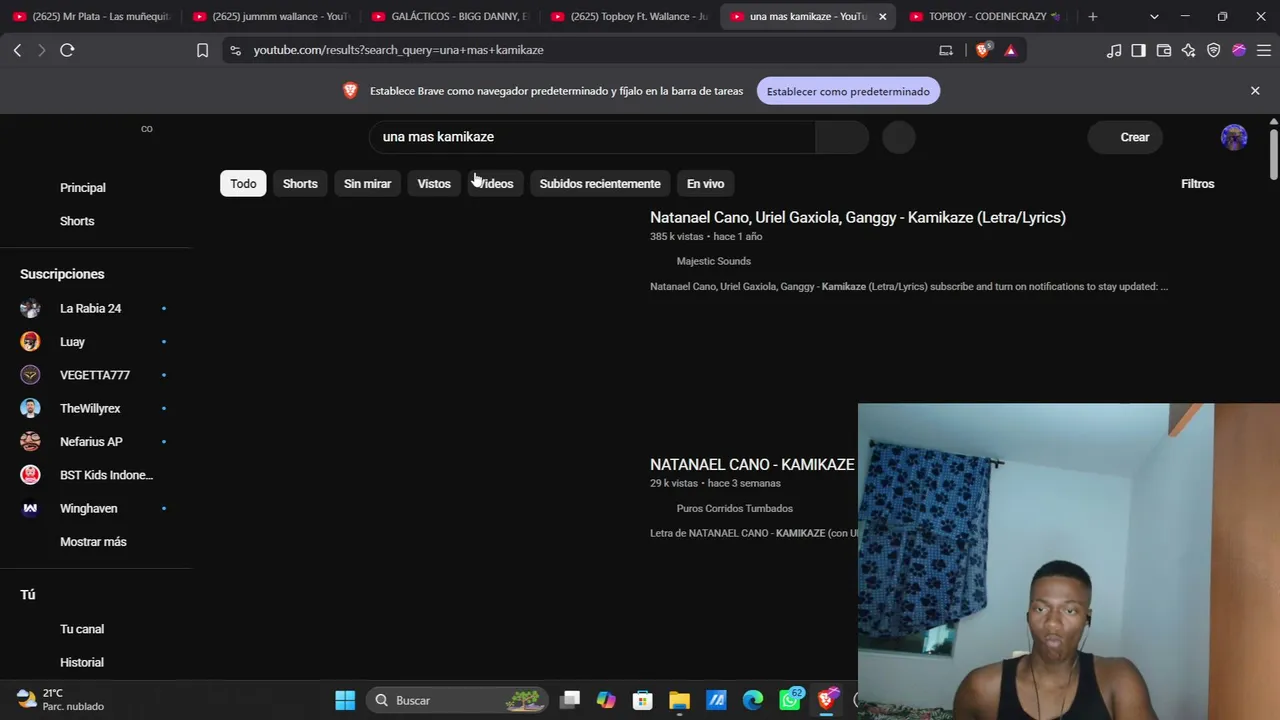Open the Brave hamburger main menu
Image resolution: width=1280 pixels, height=720 pixels.
click(x=1263, y=50)
